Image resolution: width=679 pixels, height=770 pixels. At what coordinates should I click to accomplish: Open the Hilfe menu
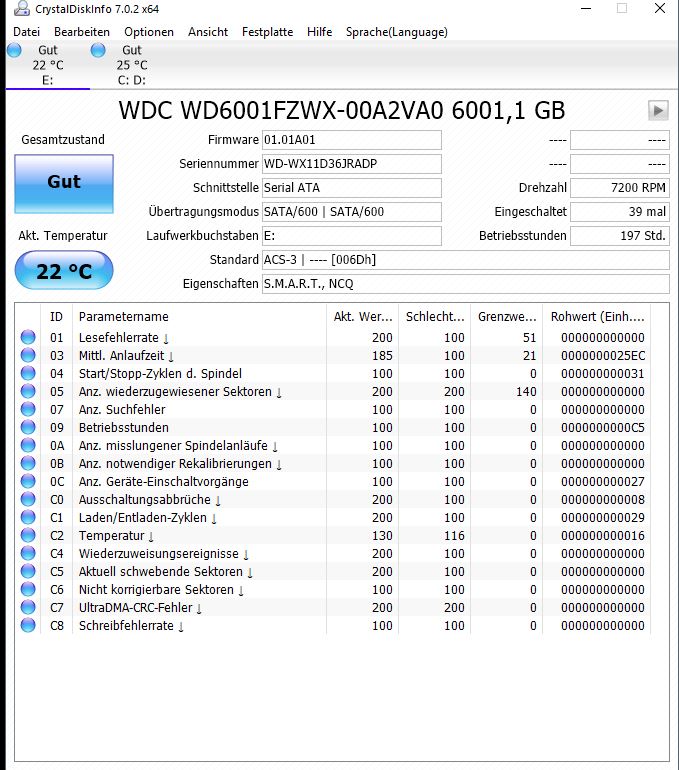click(320, 32)
